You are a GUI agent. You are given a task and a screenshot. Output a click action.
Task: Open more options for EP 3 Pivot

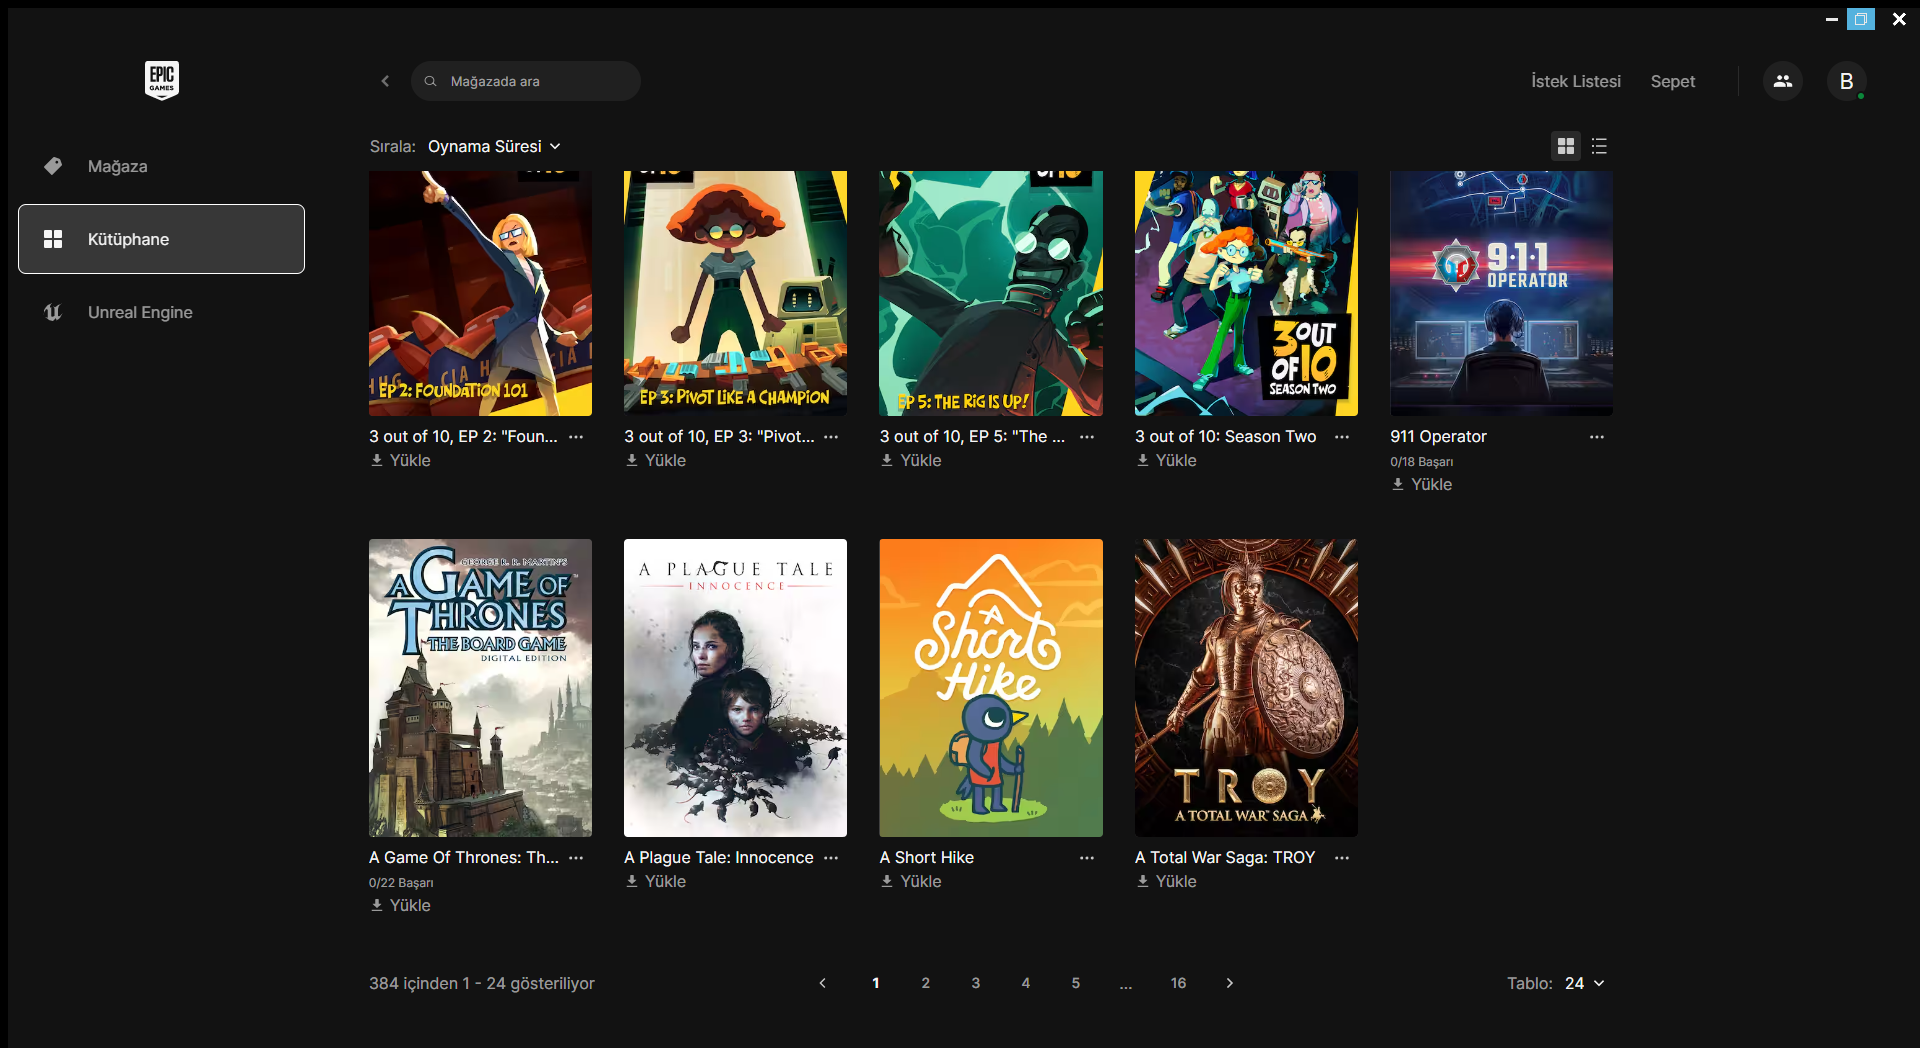831,437
